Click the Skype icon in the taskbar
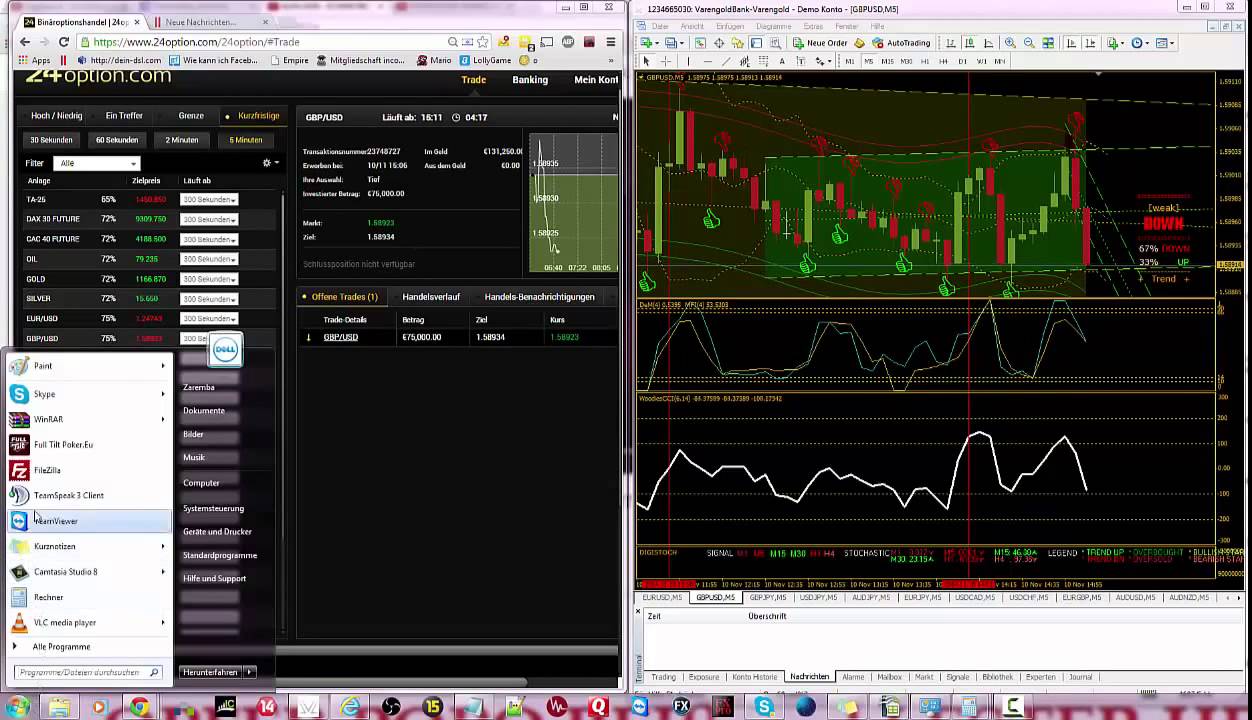 [765, 707]
